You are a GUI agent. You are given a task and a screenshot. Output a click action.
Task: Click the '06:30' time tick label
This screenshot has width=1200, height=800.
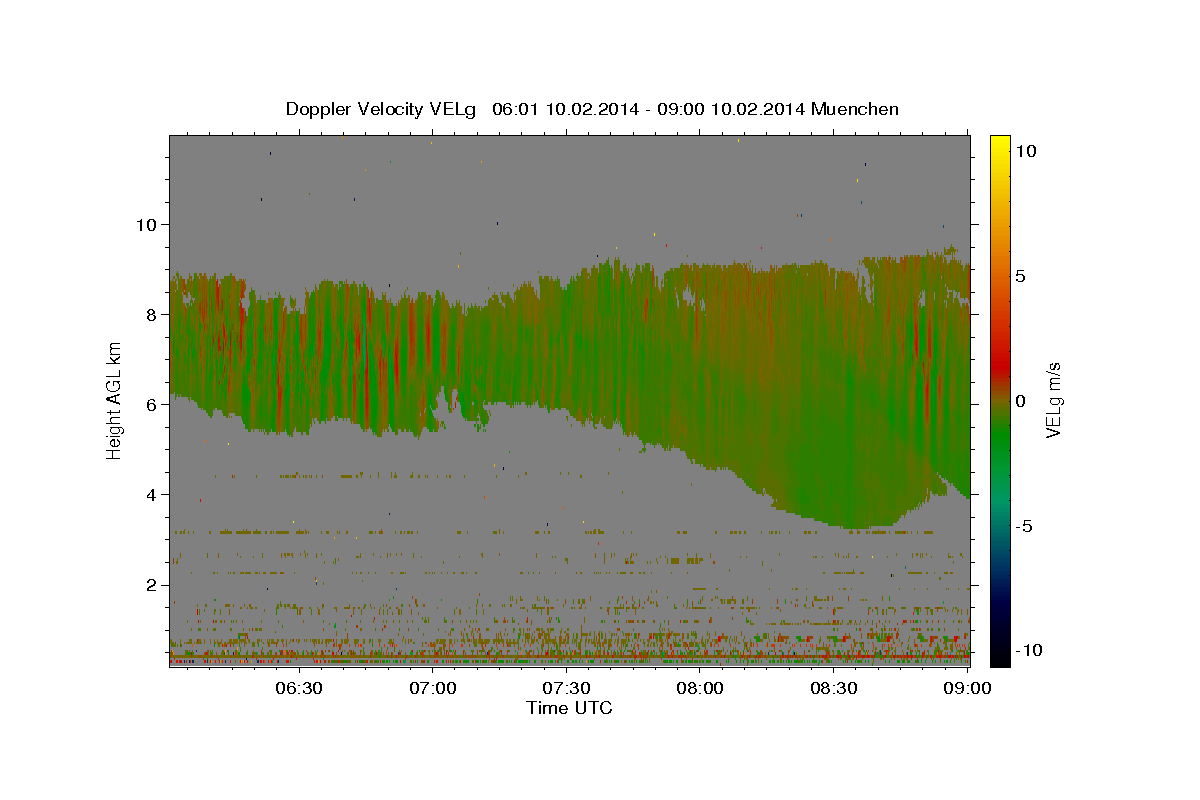tap(299, 688)
